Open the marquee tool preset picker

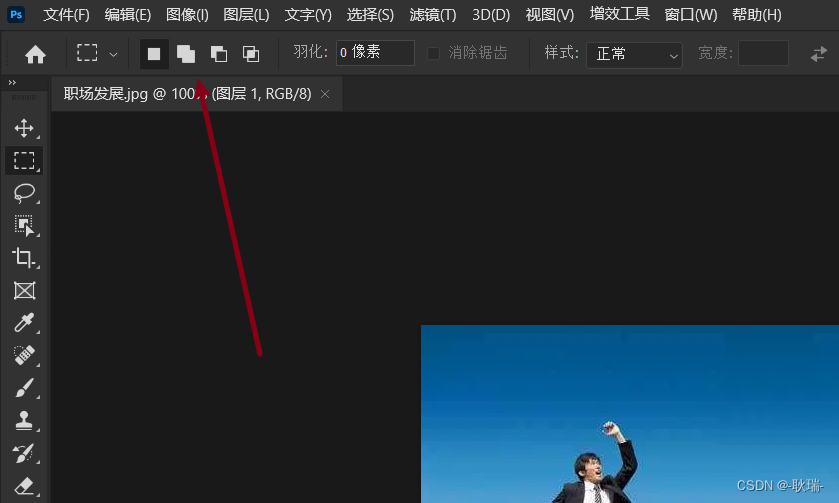pos(97,54)
